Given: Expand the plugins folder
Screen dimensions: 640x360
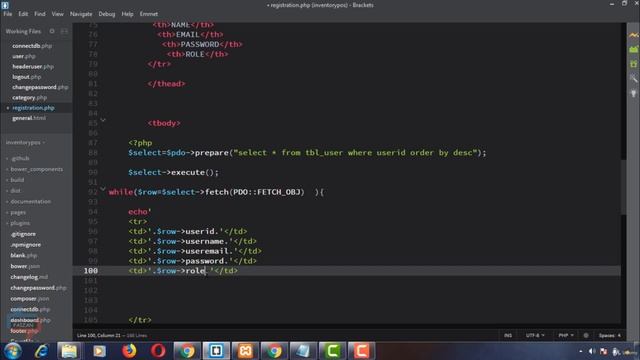Looking at the screenshot, I should [19, 223].
